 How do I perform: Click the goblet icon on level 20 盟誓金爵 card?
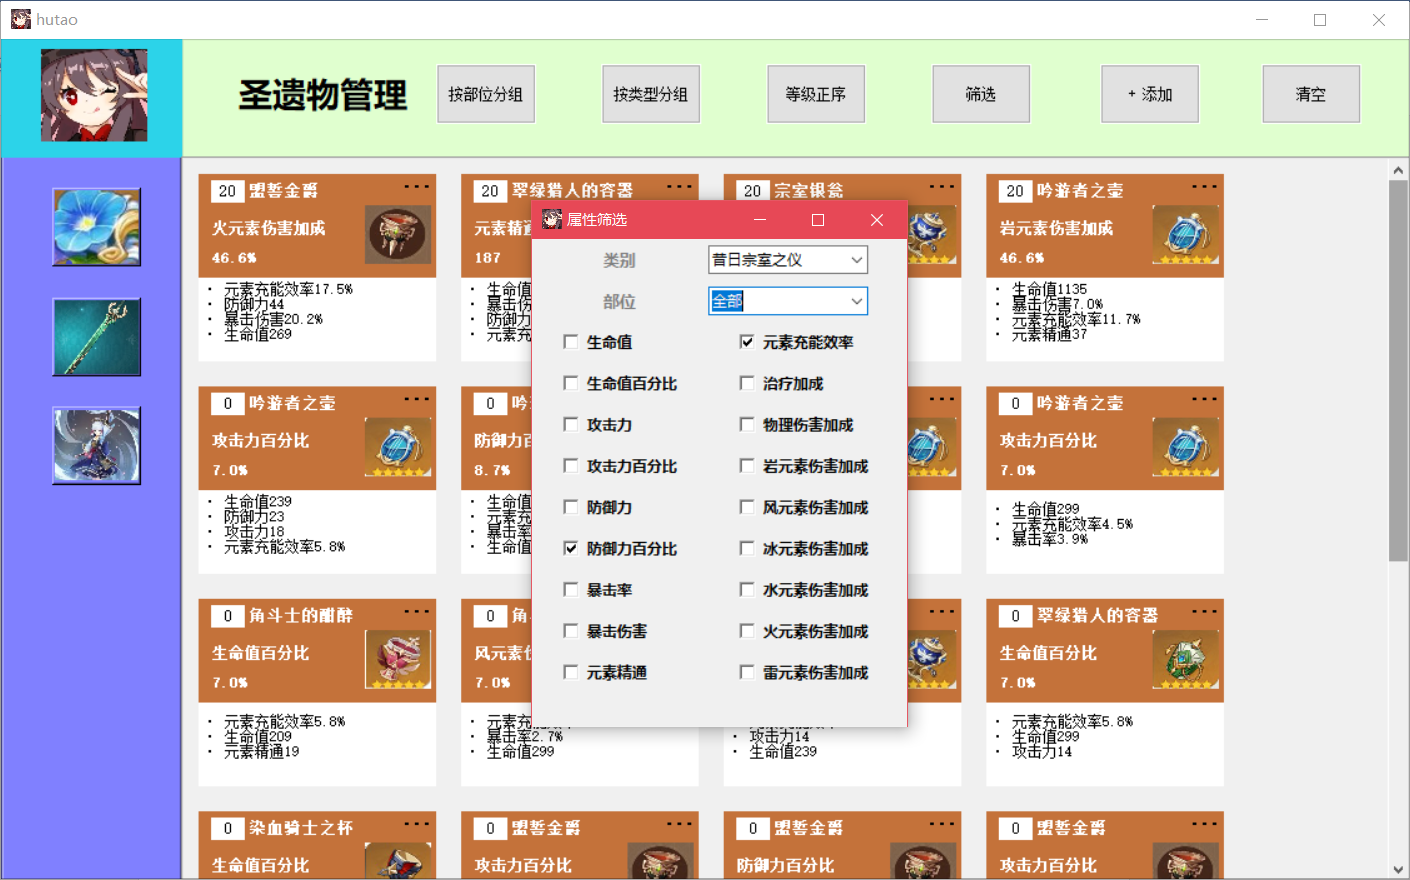398,234
